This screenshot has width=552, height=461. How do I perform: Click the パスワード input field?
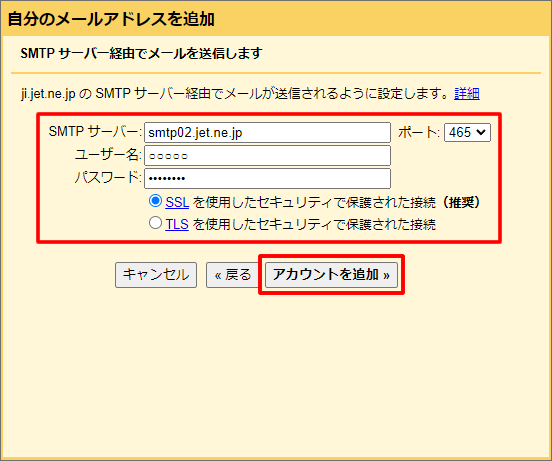(x=268, y=178)
